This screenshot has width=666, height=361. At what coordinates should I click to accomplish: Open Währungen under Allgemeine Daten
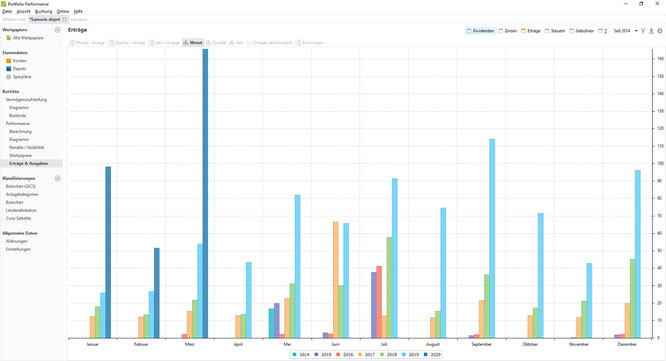(x=17, y=241)
